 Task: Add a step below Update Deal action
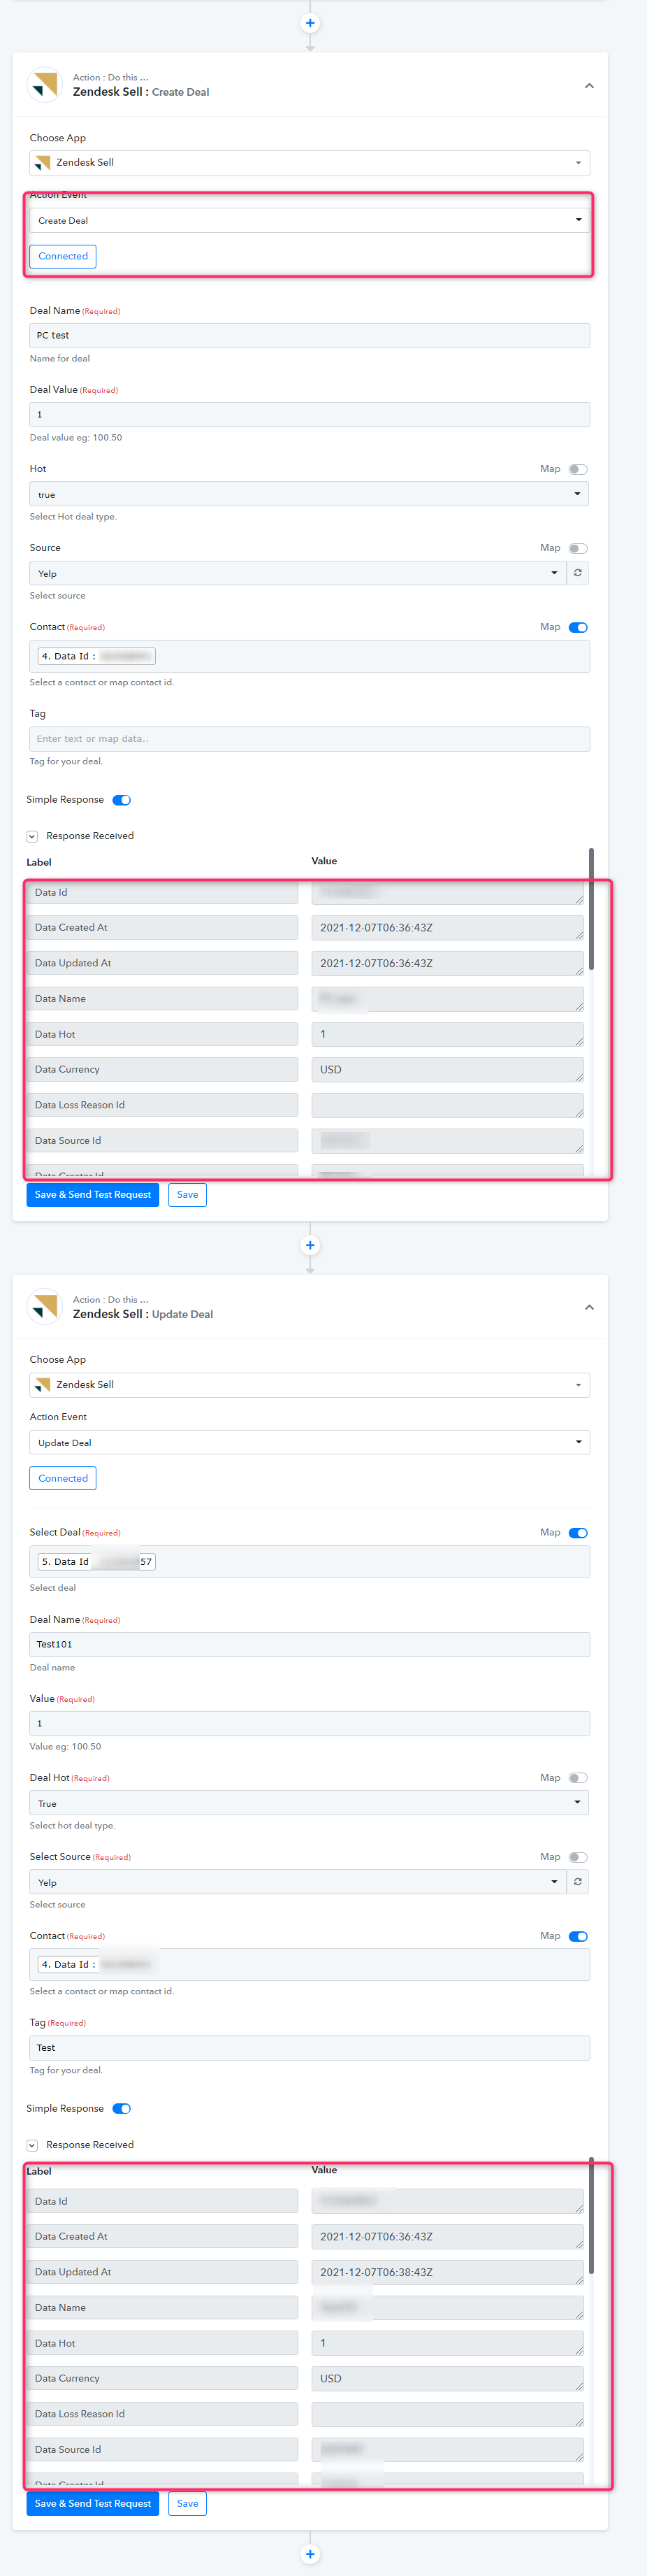[310, 2554]
